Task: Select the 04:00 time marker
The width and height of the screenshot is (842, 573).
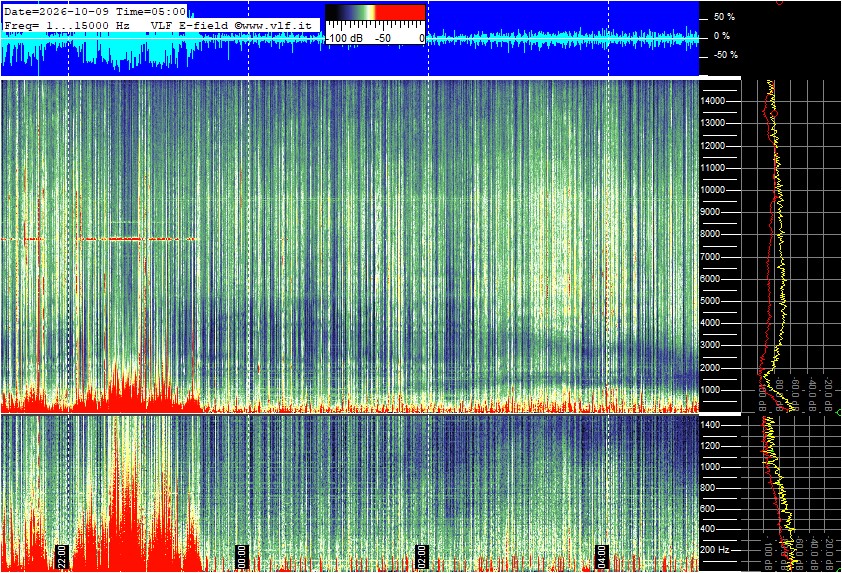Action: pos(601,557)
